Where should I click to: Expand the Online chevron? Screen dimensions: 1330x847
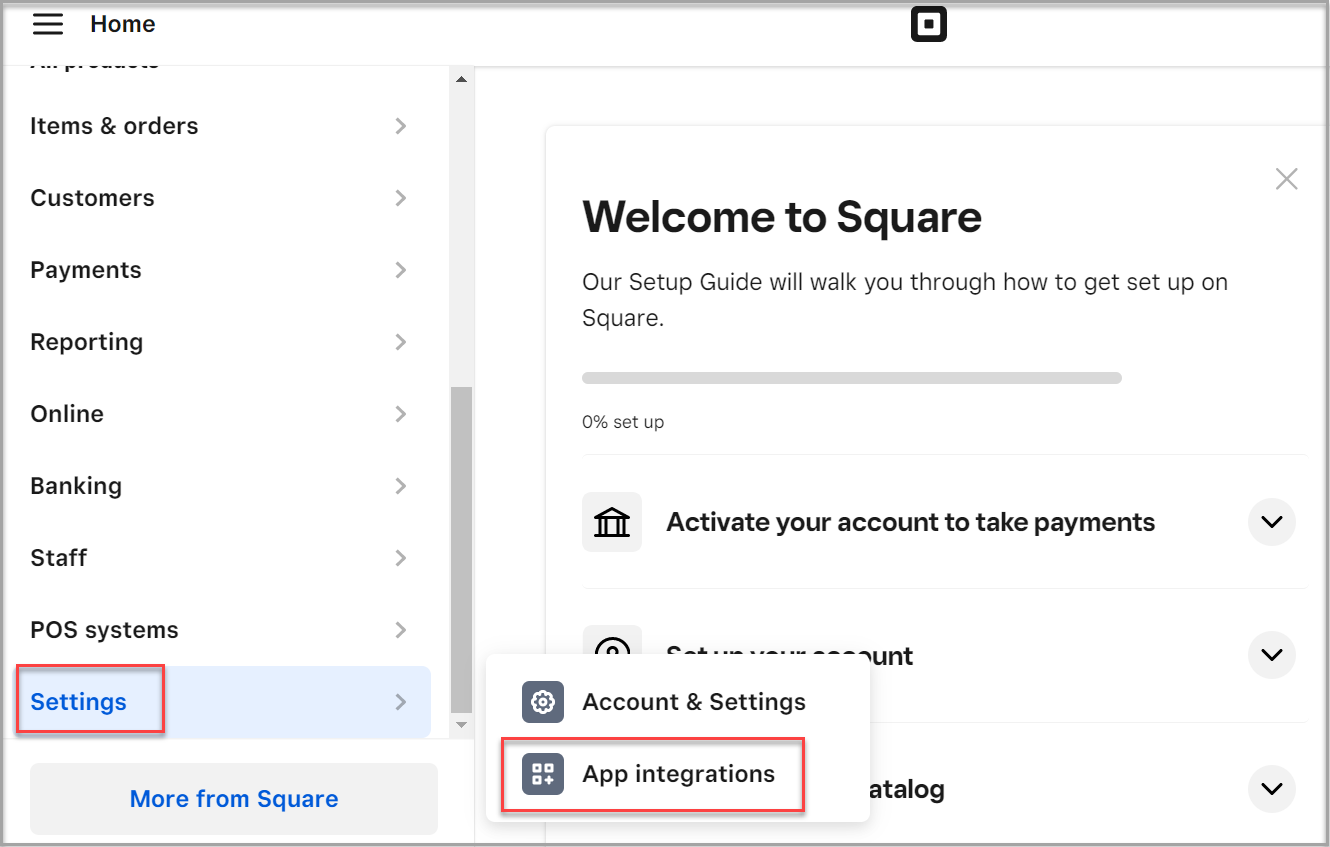coord(400,414)
